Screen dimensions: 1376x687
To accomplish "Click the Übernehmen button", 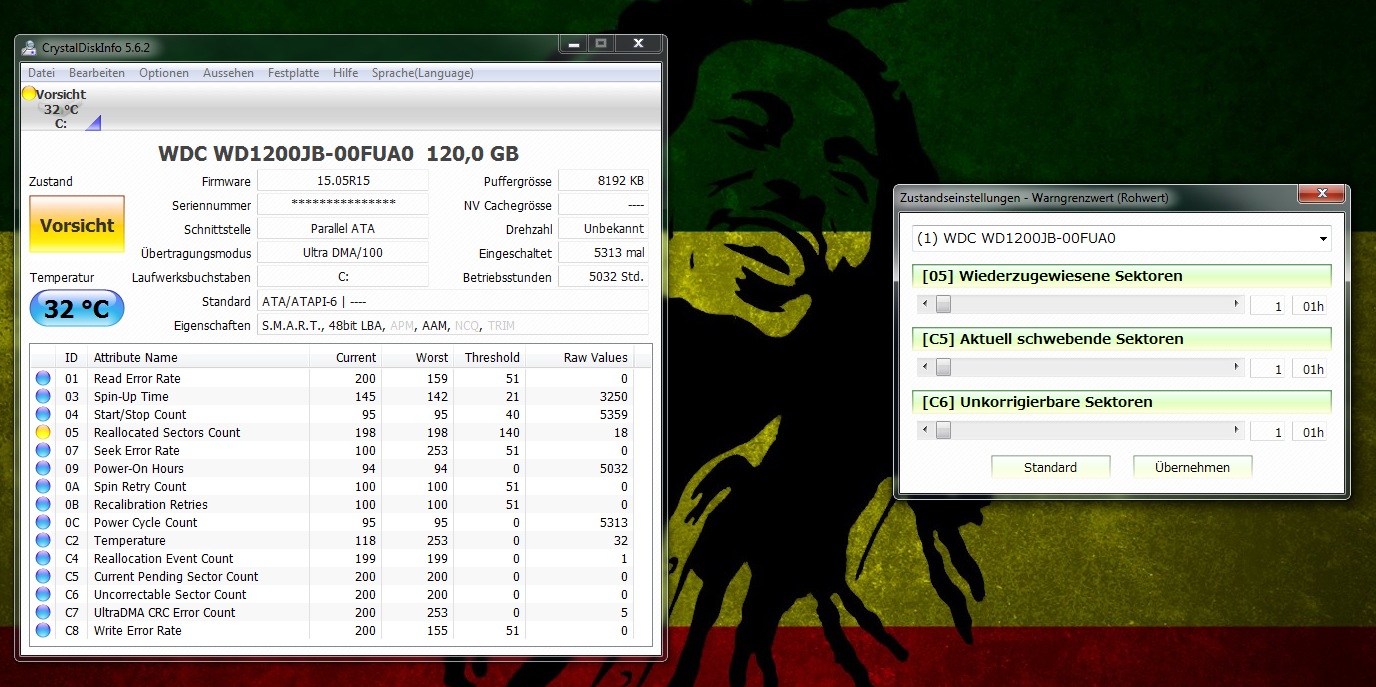I will (1192, 467).
